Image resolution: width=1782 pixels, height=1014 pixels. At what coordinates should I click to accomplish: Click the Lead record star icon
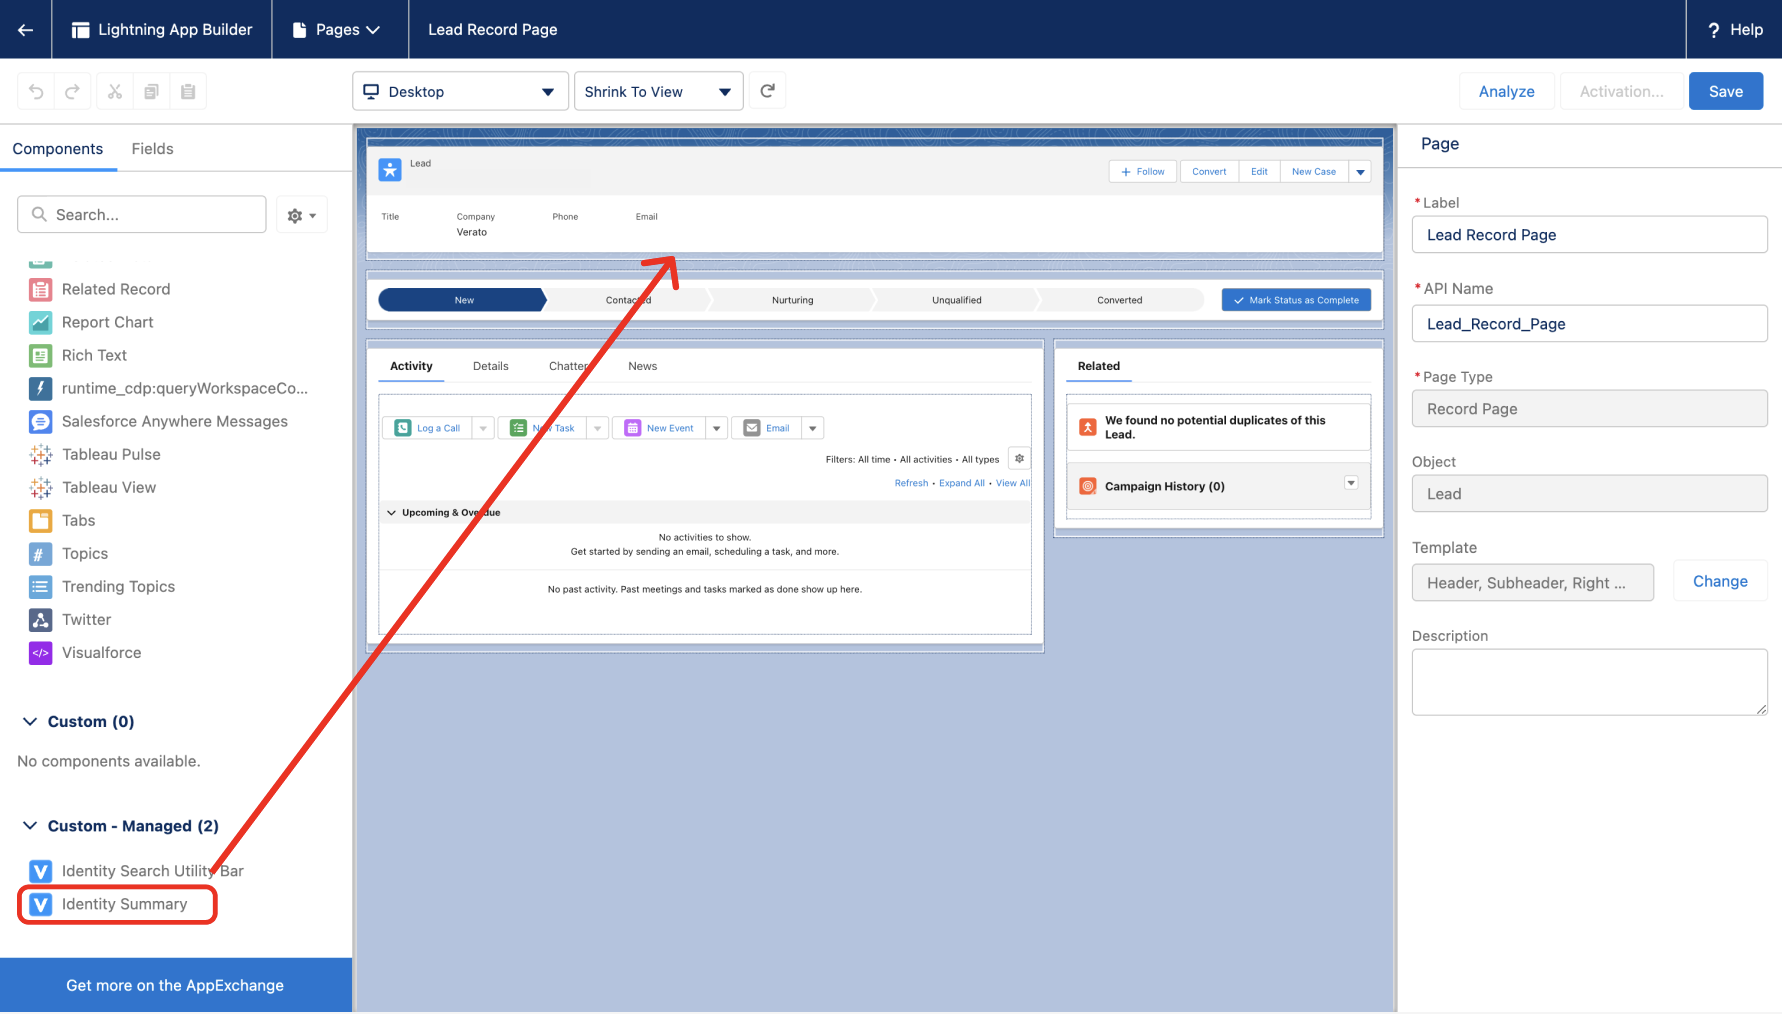click(x=390, y=170)
